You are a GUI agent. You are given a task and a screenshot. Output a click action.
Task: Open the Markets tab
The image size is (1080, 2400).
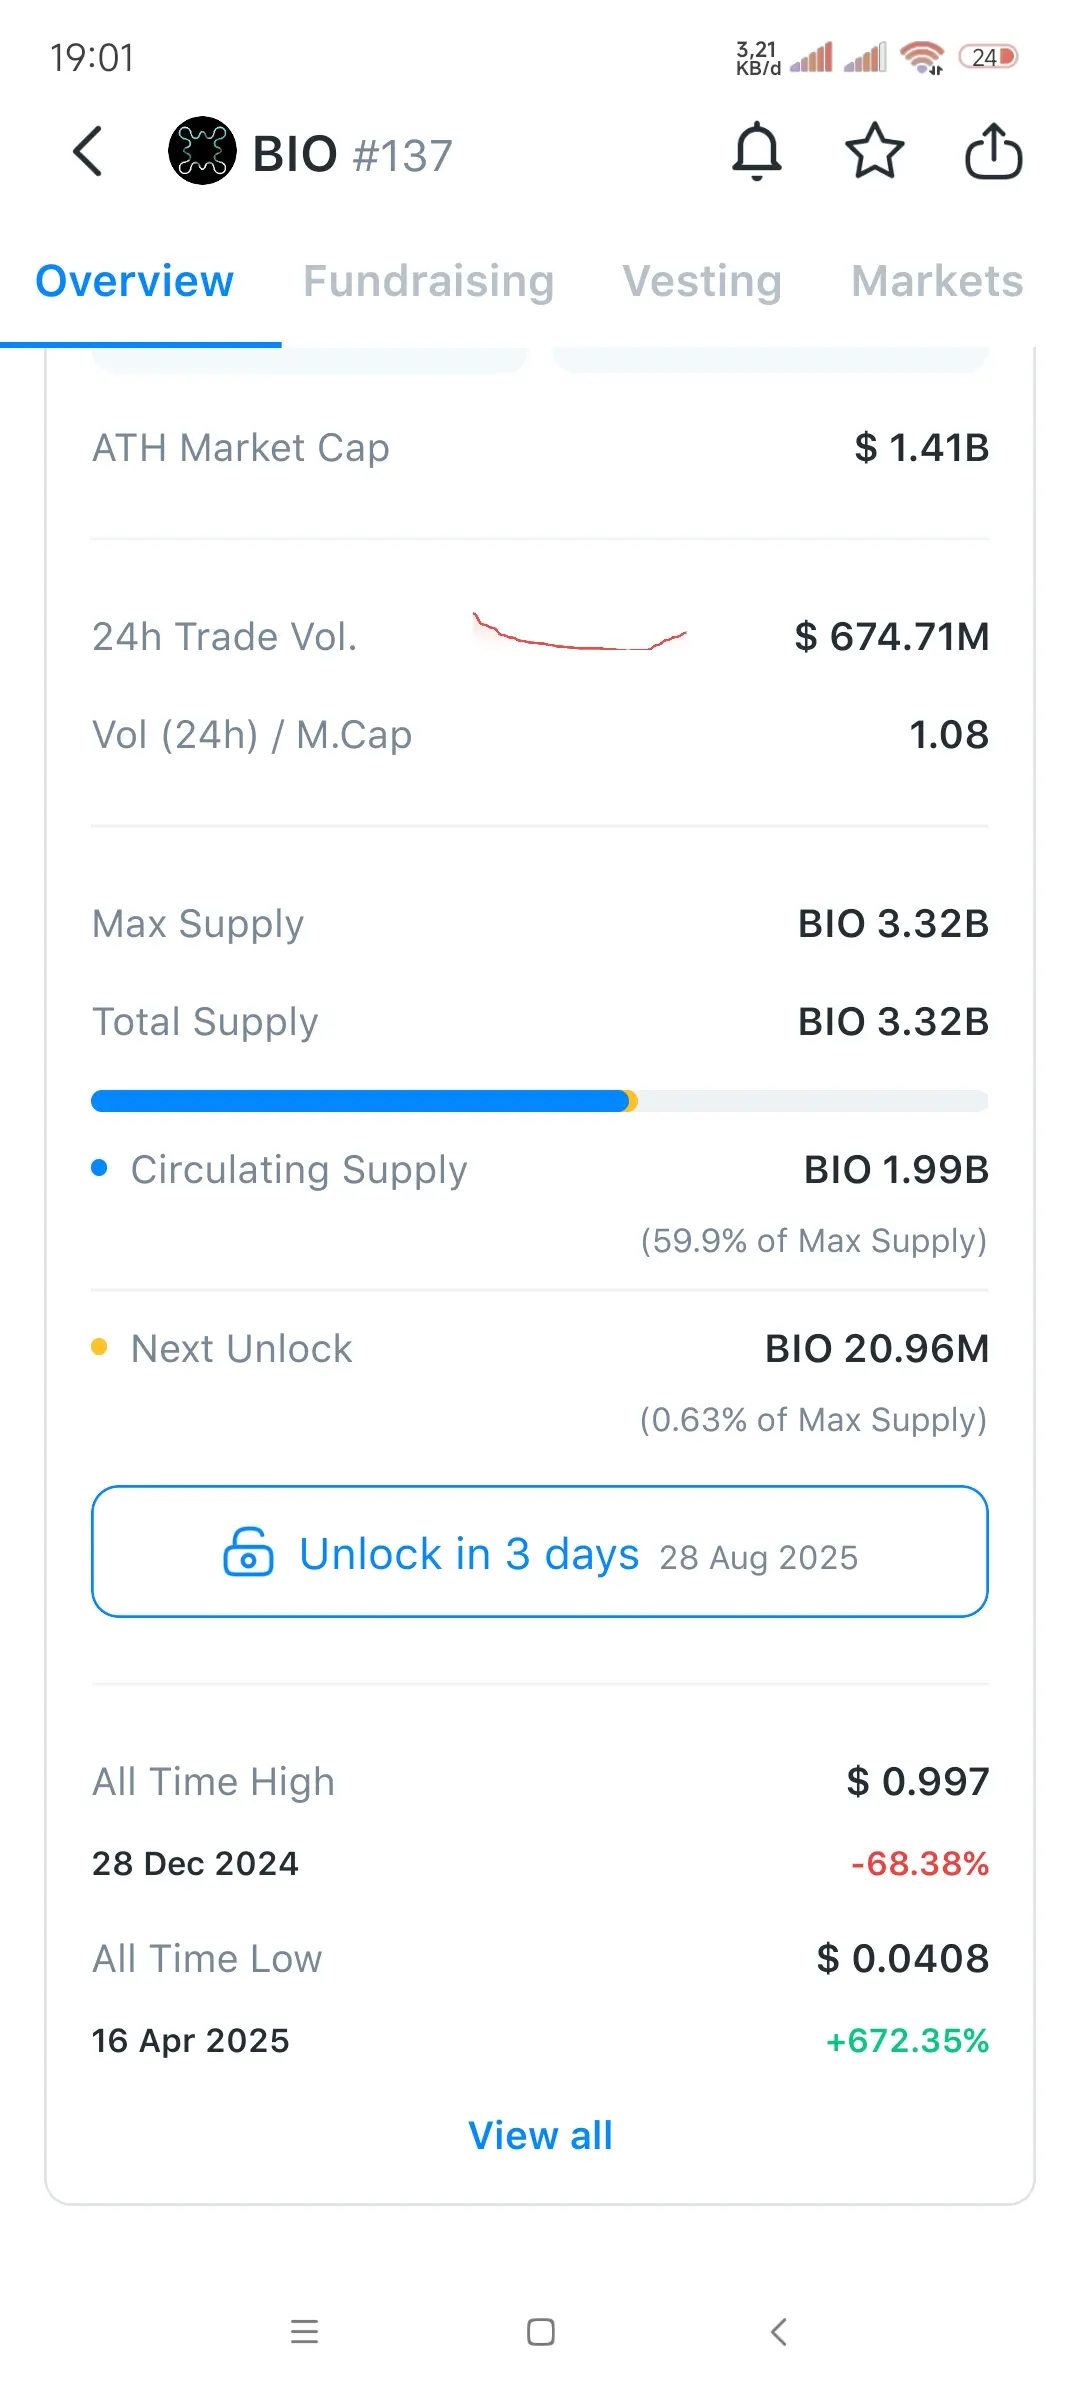937,281
